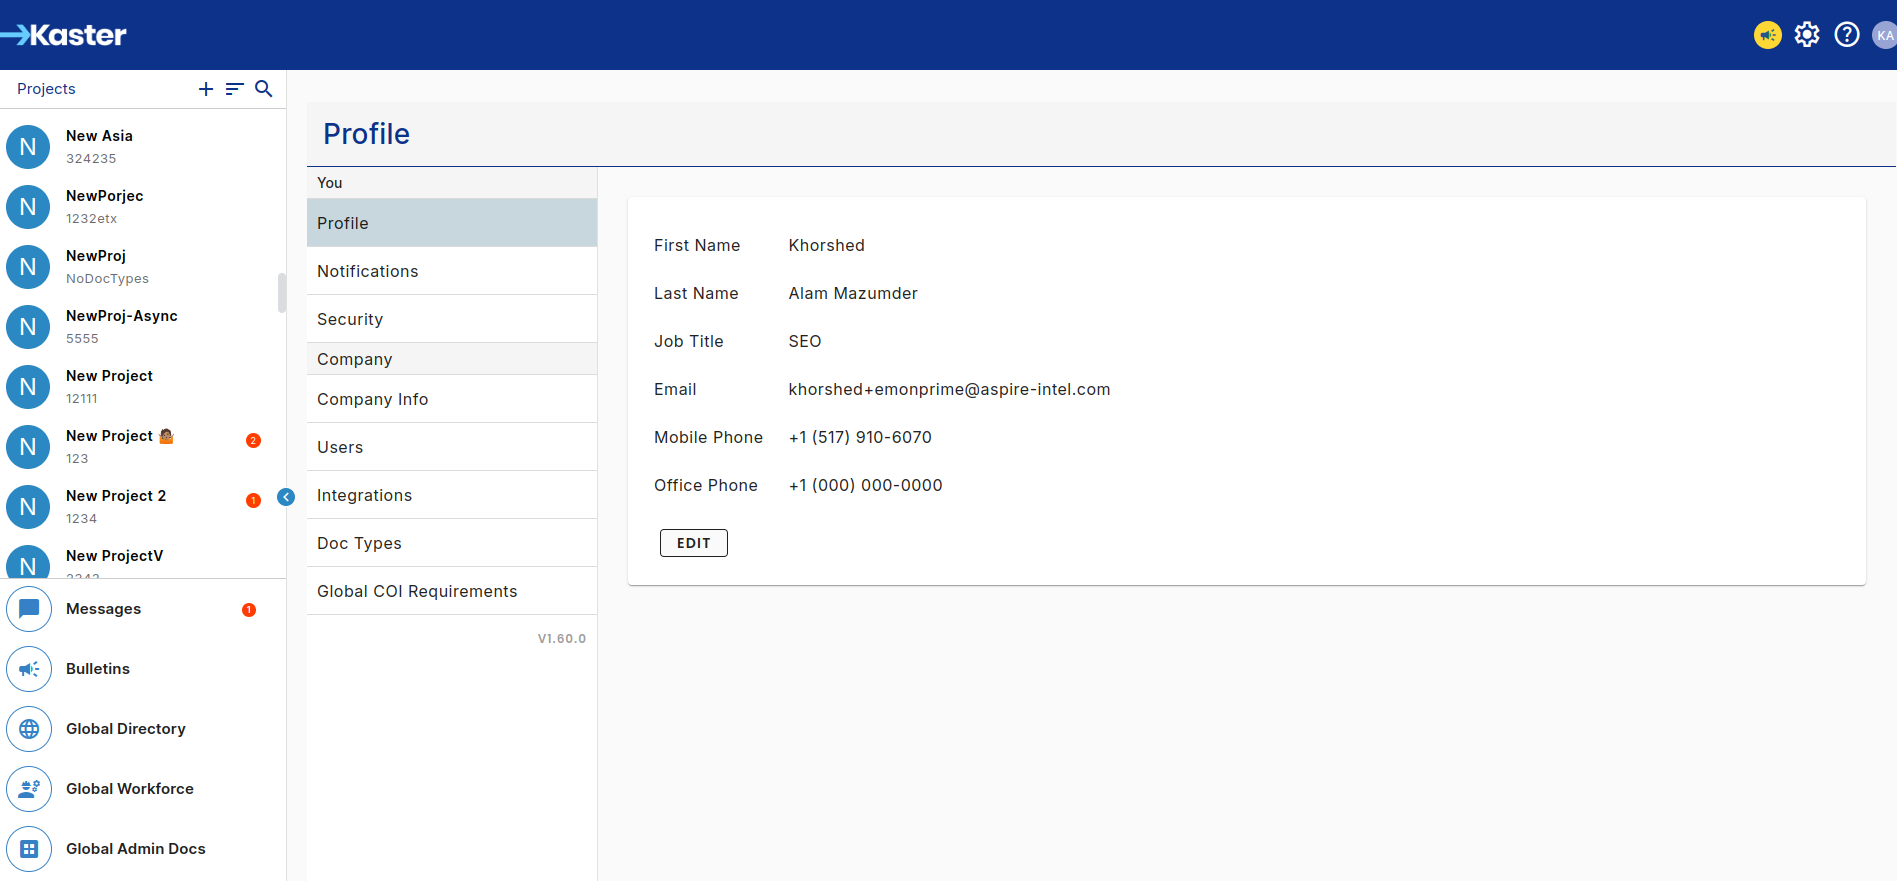Open Global Workforce section

tap(129, 789)
